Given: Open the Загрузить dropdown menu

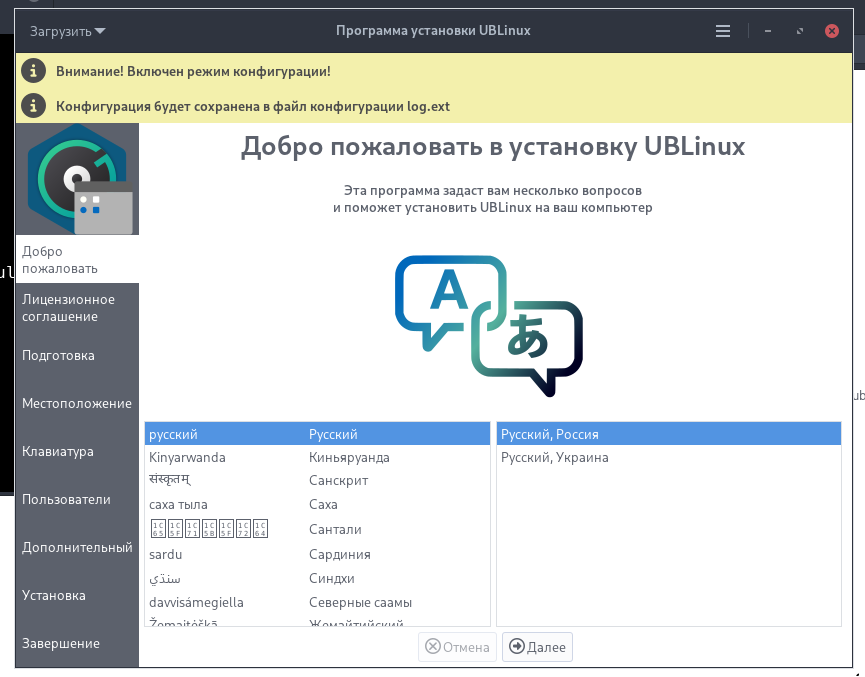Looking at the screenshot, I should coord(67,31).
